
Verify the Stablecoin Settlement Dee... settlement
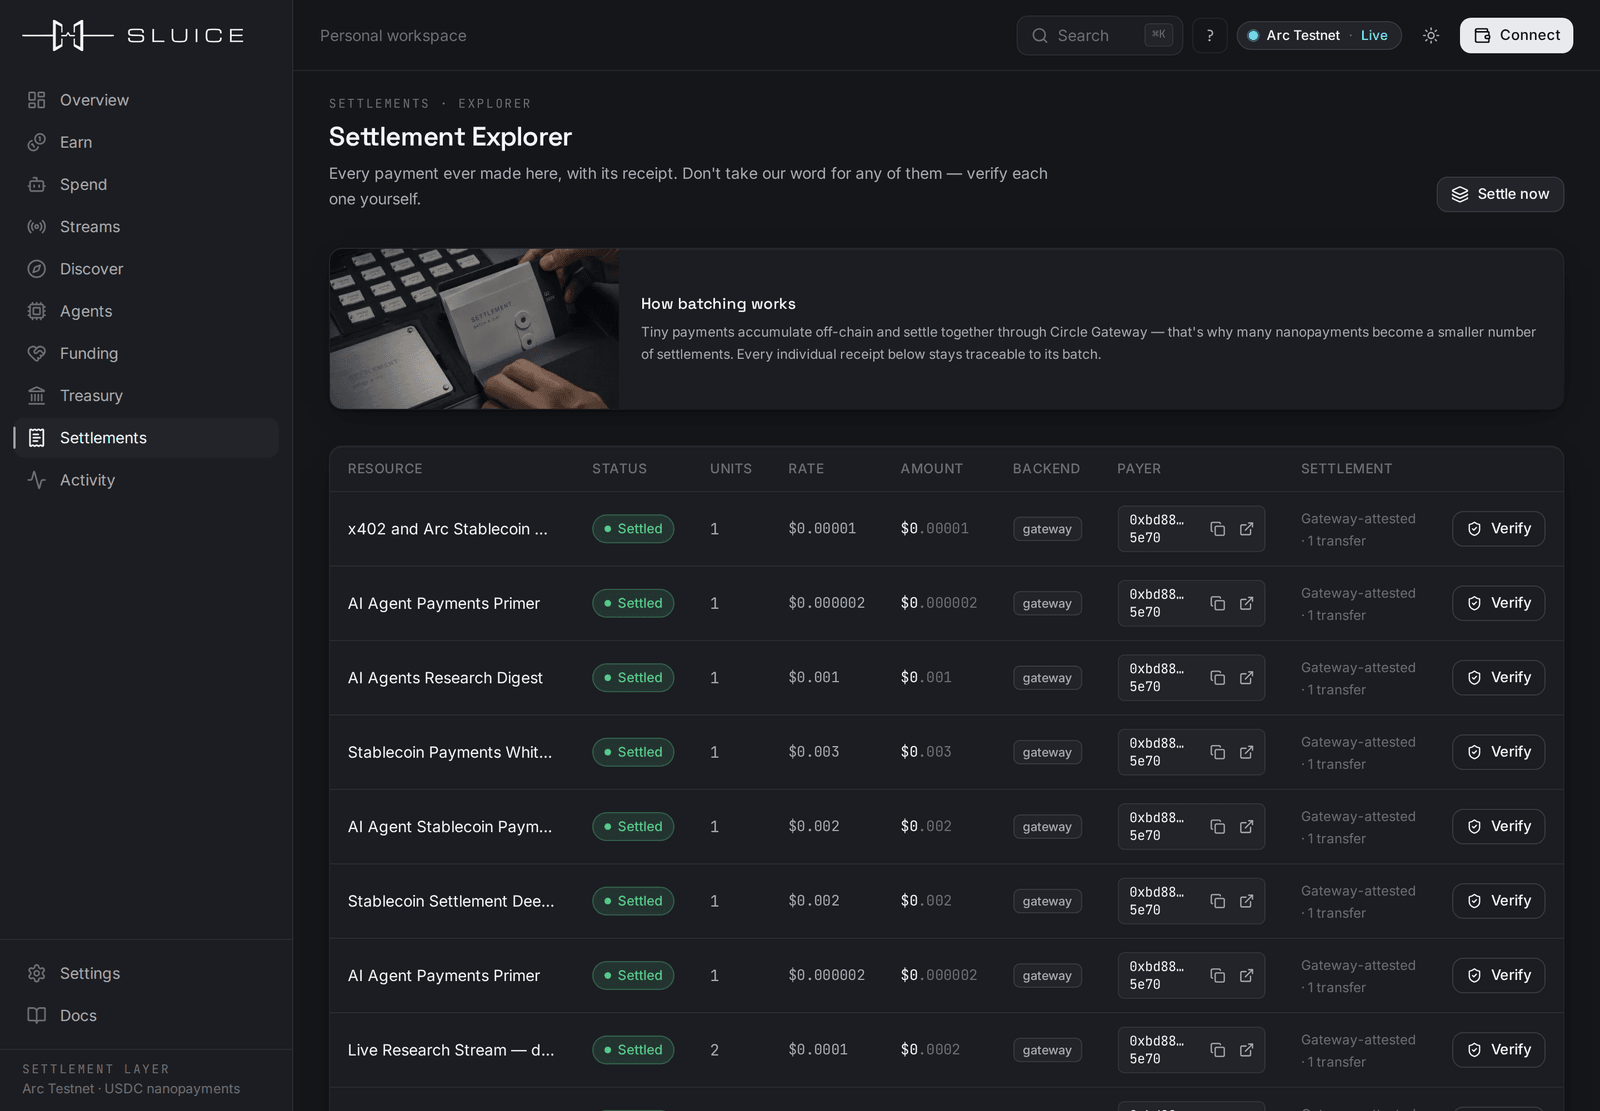[1498, 901]
